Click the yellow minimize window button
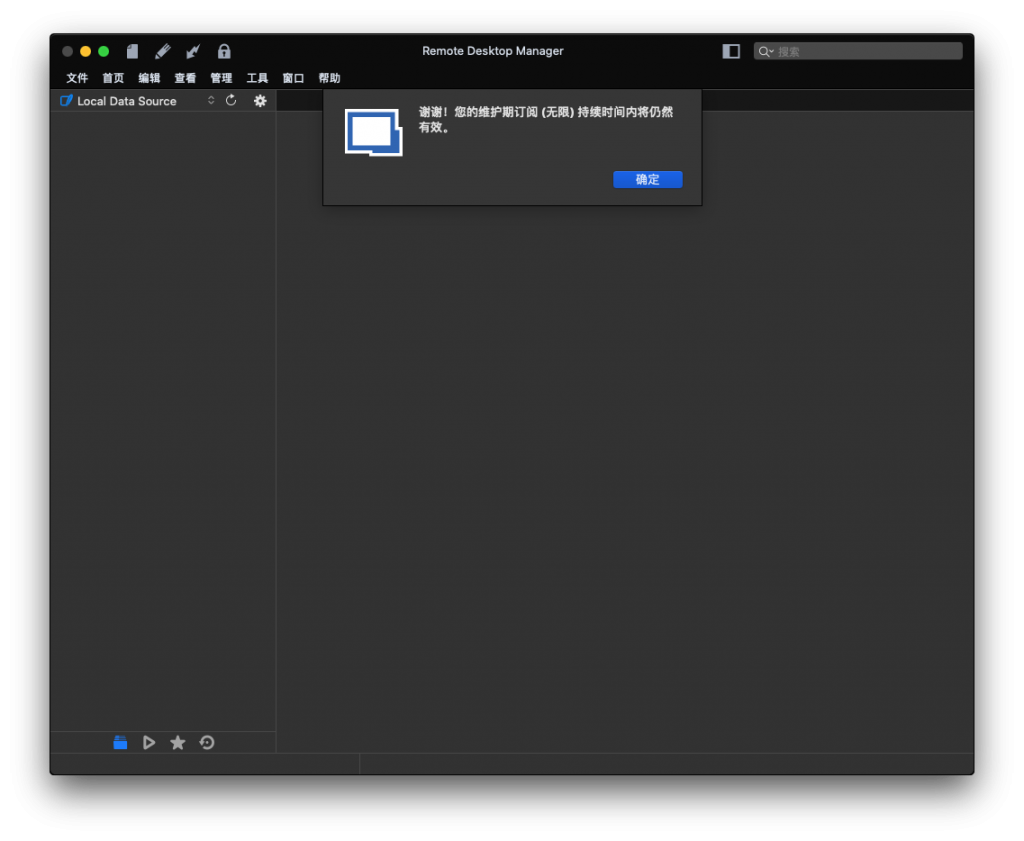This screenshot has width=1024, height=841. 86,51
